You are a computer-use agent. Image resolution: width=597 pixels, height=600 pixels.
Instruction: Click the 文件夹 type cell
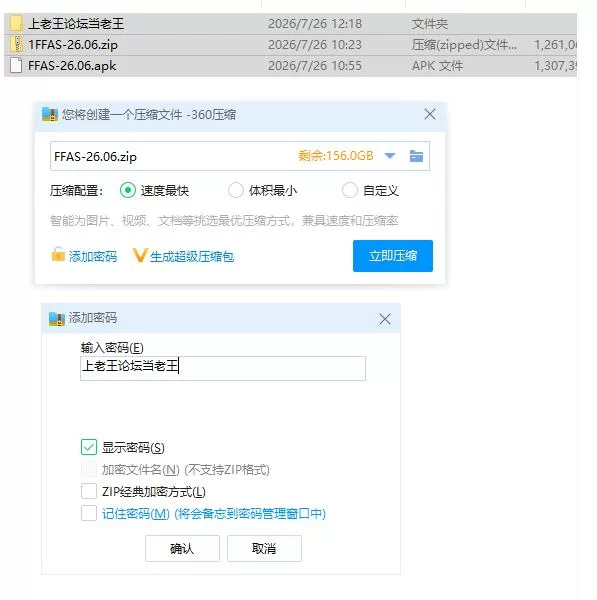[x=429, y=24]
